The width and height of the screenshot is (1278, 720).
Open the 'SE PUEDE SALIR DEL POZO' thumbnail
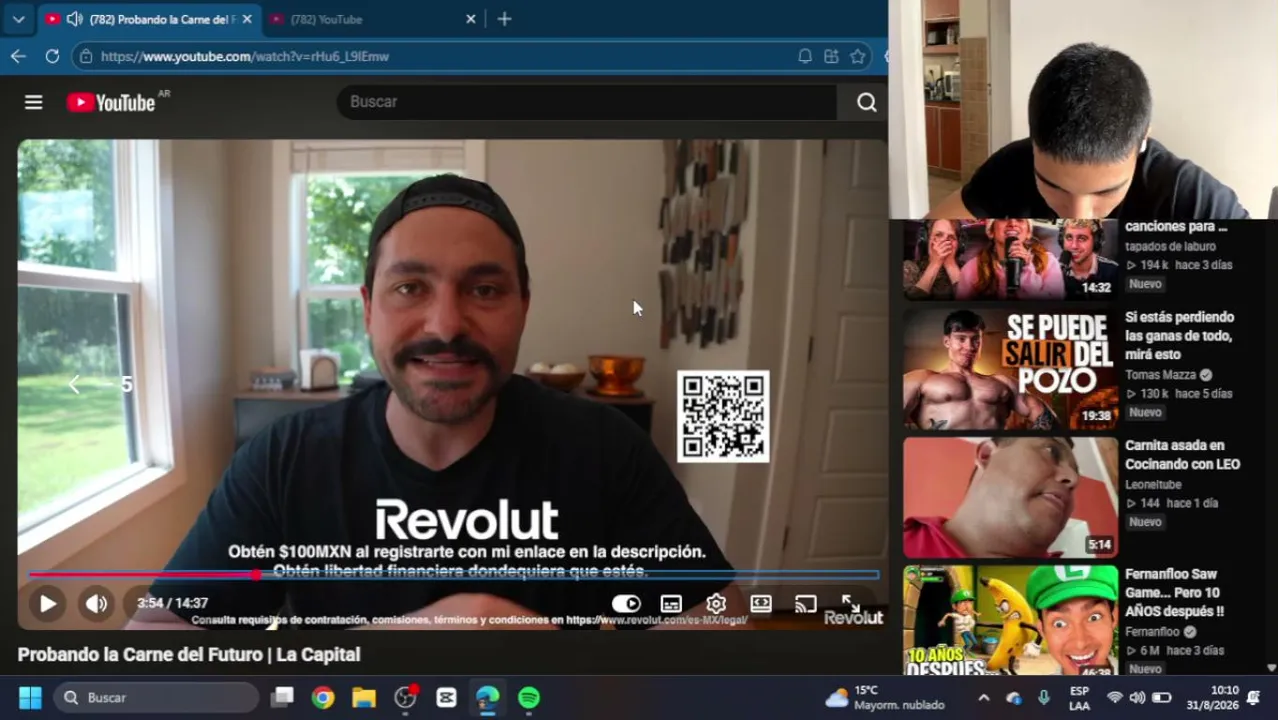pos(1010,369)
